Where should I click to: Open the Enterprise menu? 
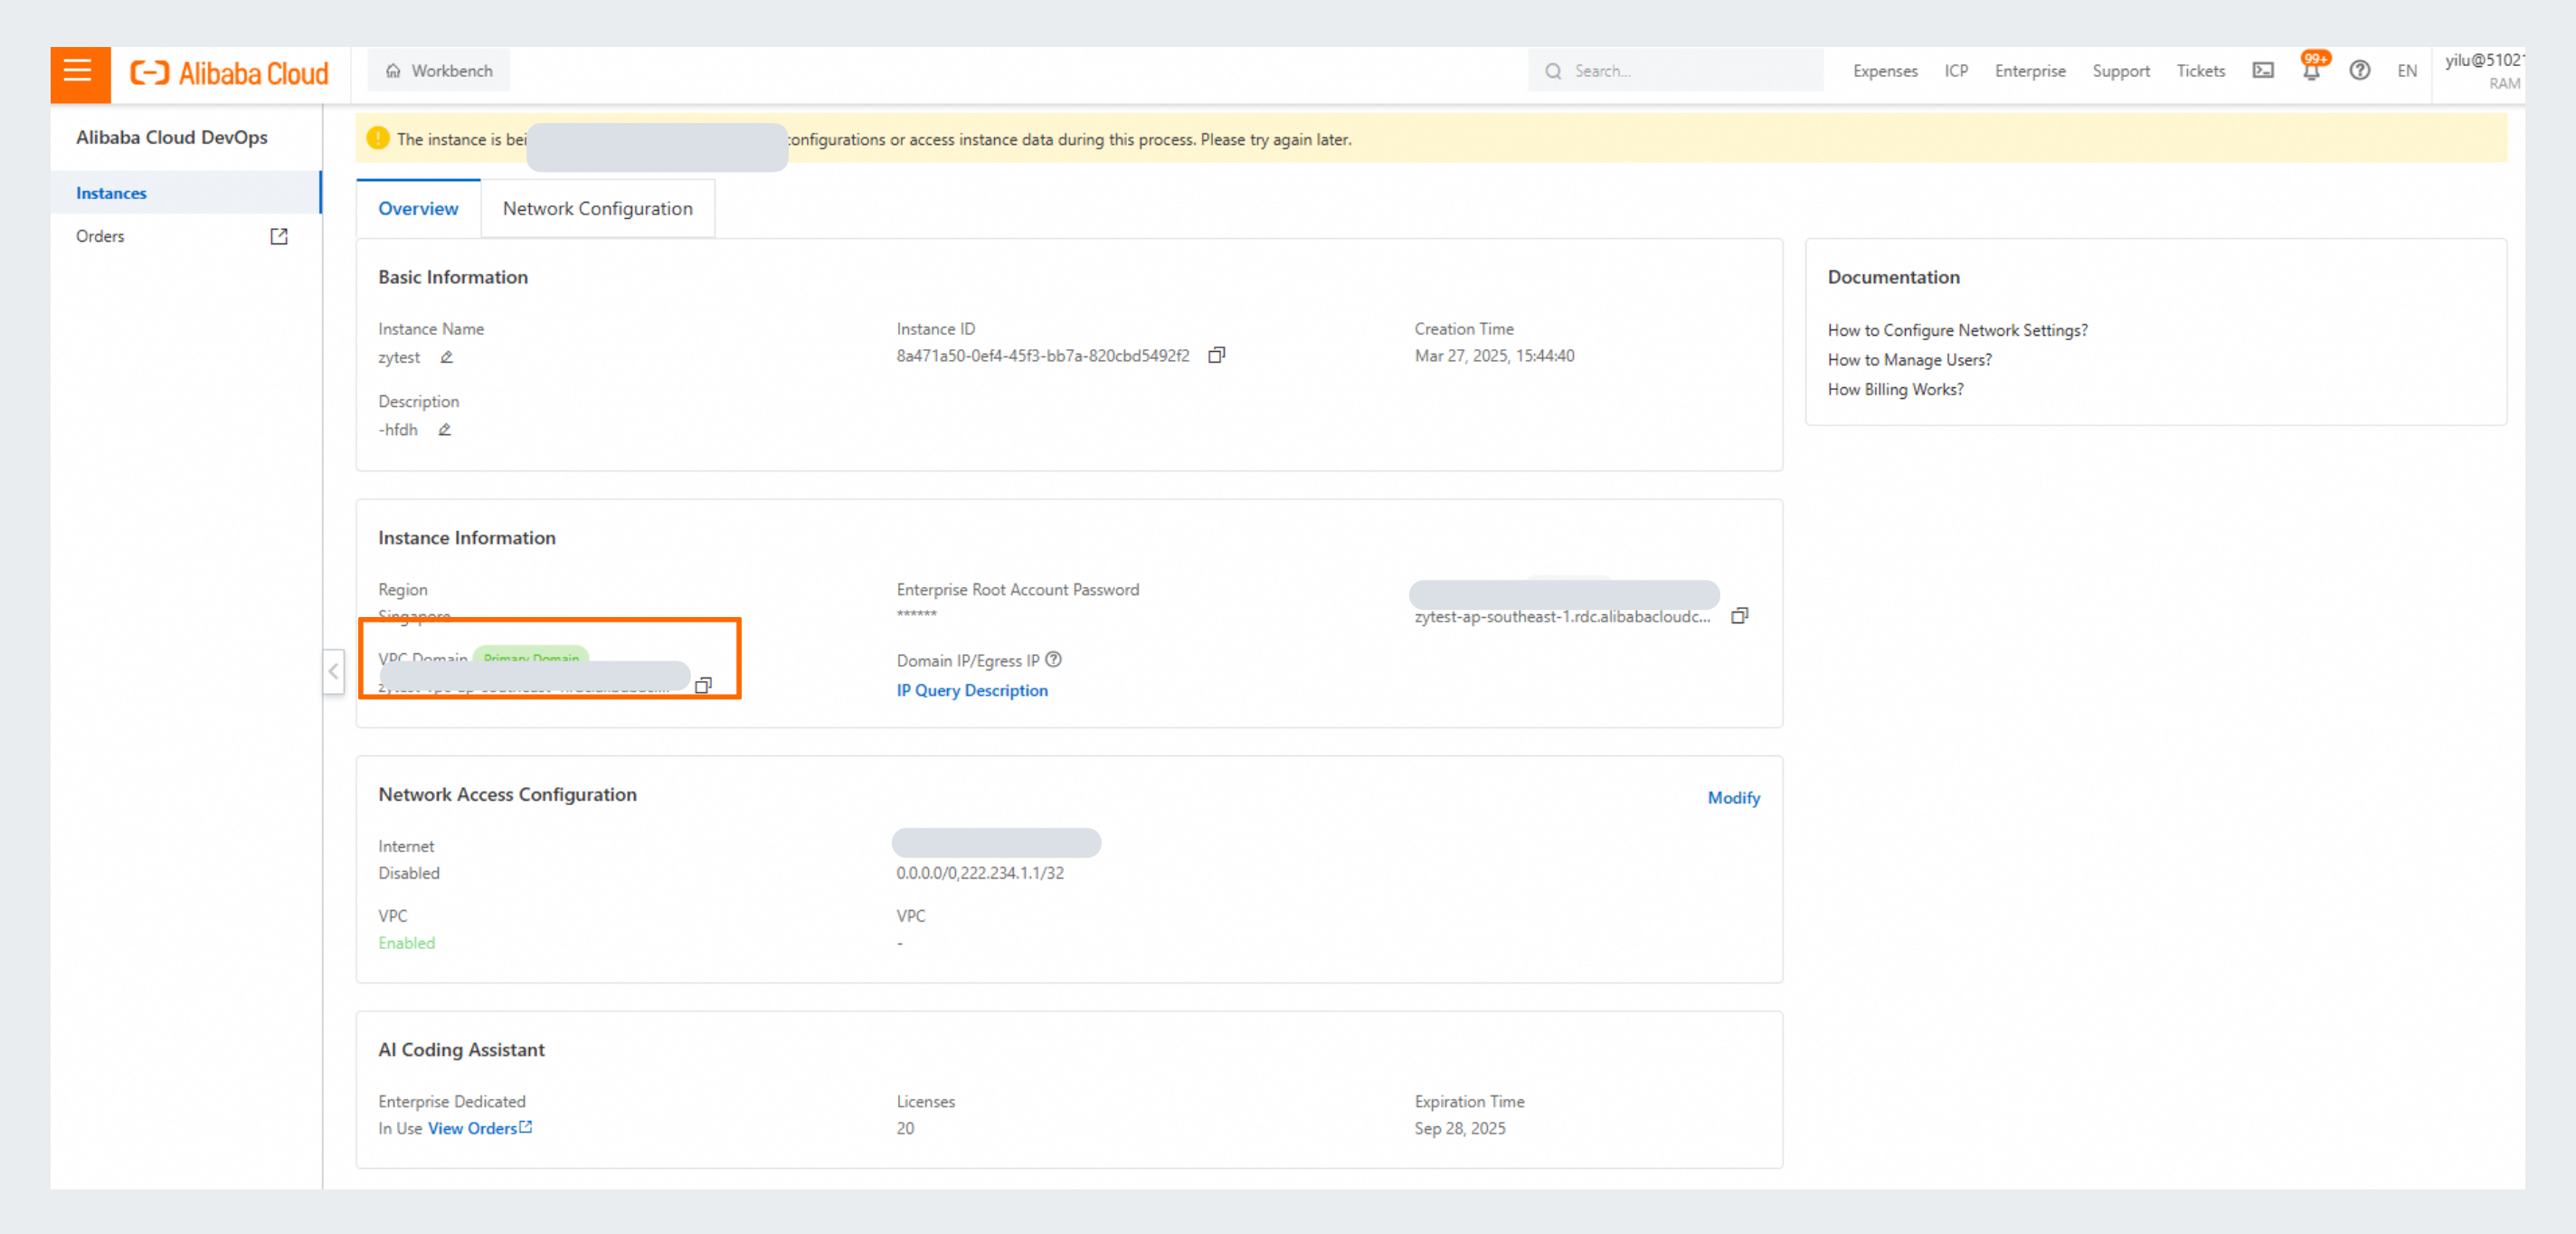pos(2030,71)
